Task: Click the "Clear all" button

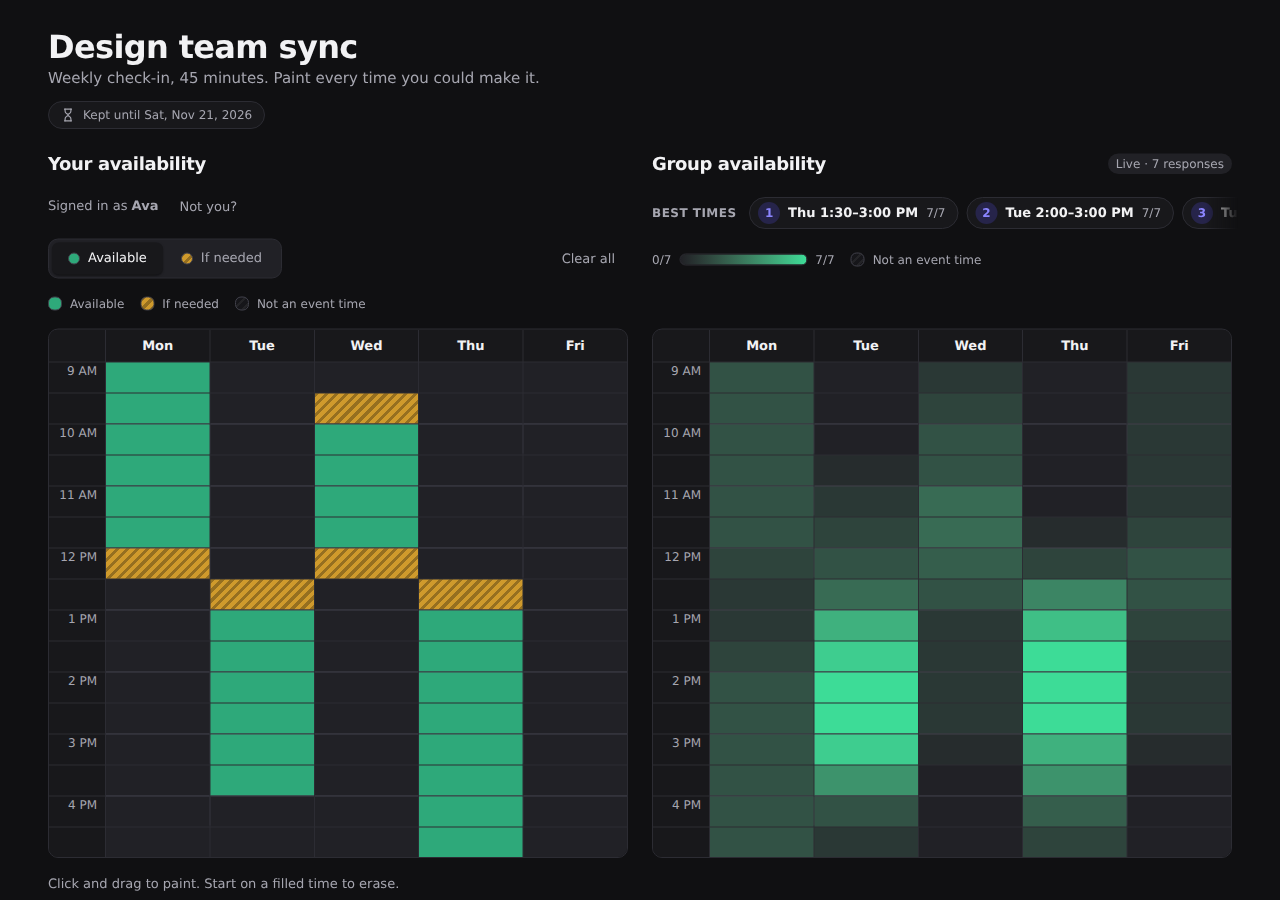Action: (x=588, y=259)
